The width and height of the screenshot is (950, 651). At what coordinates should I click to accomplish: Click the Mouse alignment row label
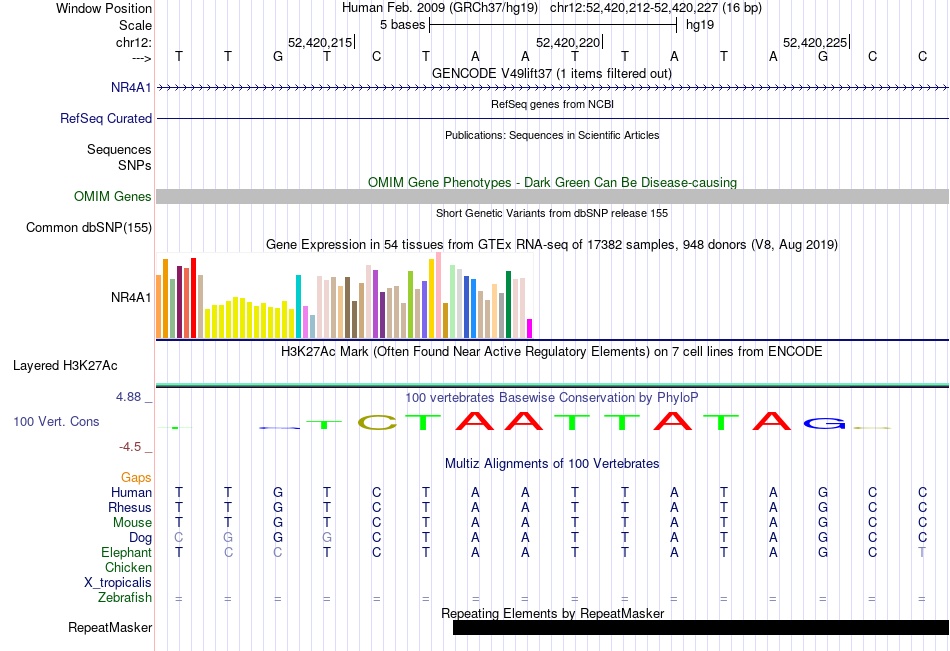[132, 522]
